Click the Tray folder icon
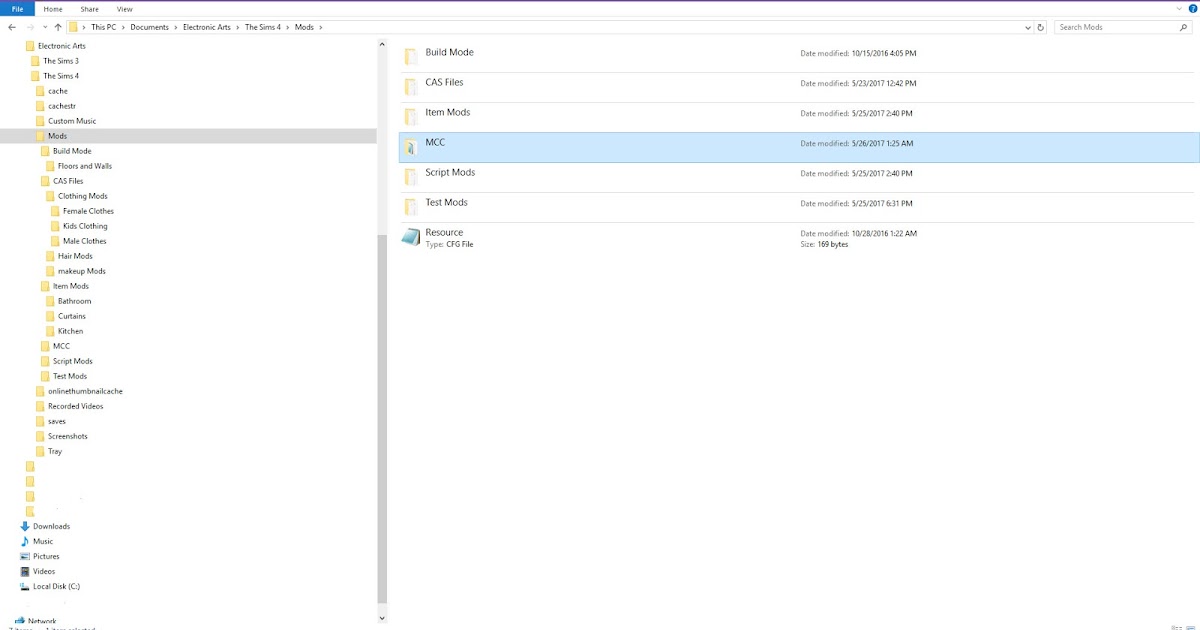 click(40, 451)
